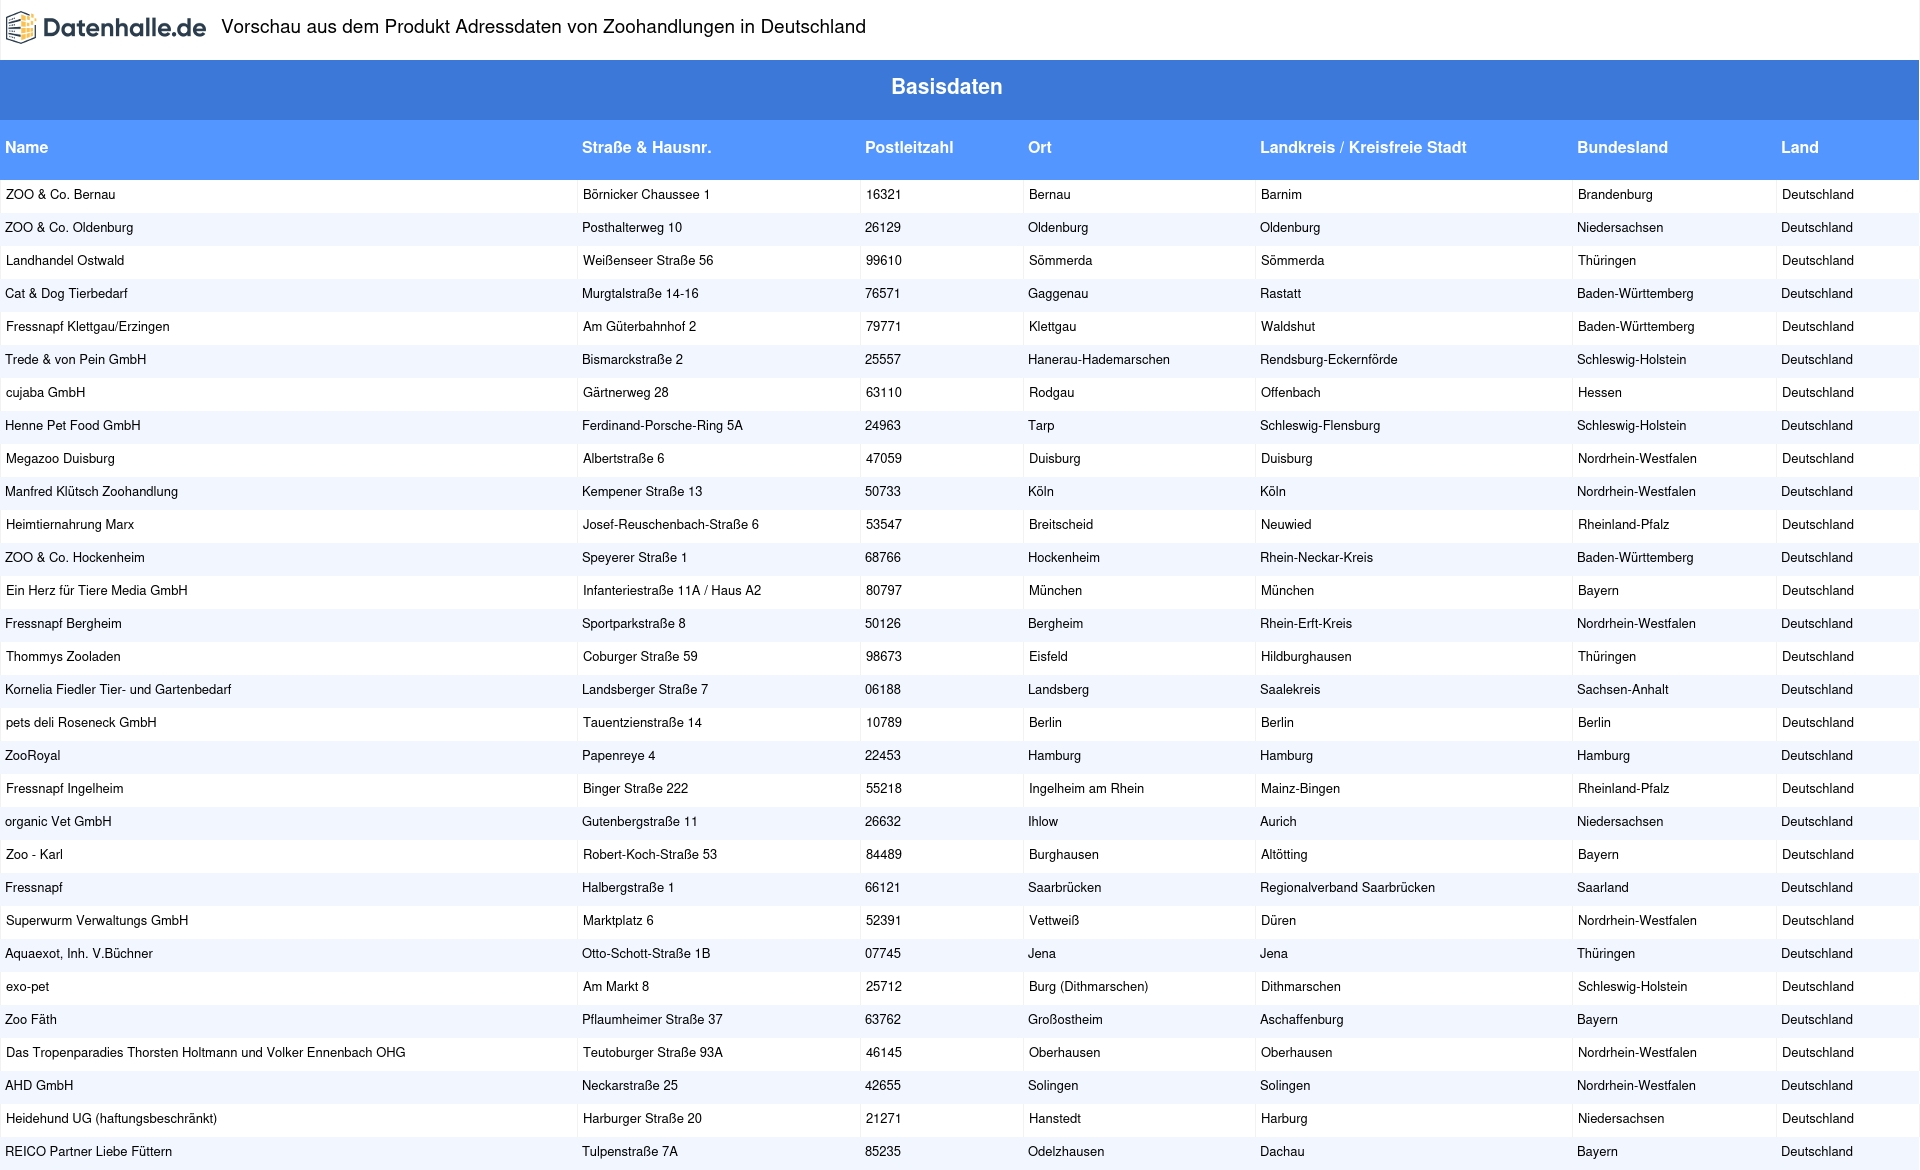
Task: Click street Börnicker Chaussee 1
Action: tap(646, 195)
